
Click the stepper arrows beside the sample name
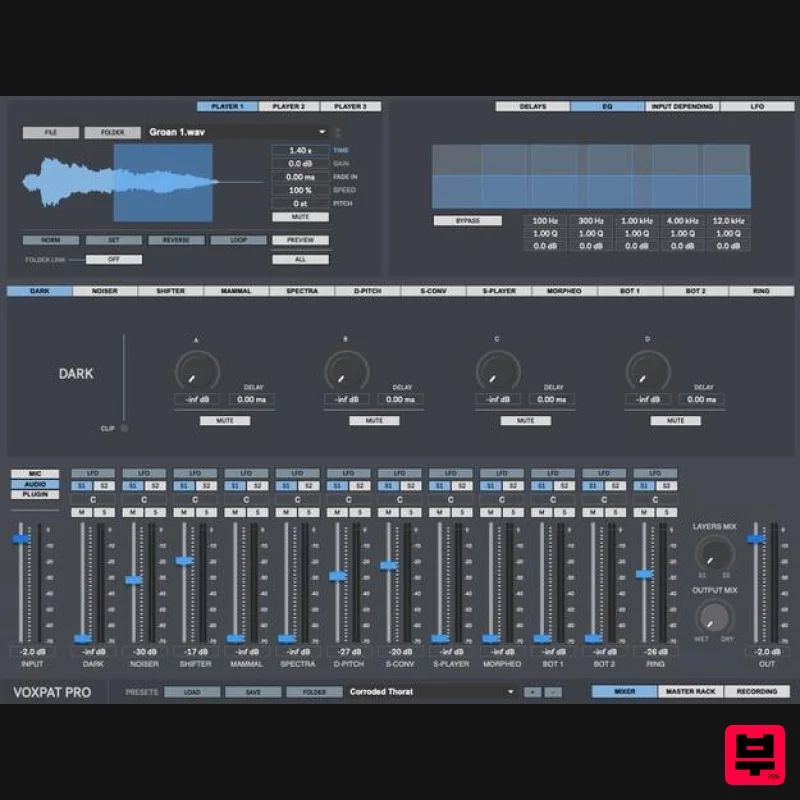click(339, 131)
